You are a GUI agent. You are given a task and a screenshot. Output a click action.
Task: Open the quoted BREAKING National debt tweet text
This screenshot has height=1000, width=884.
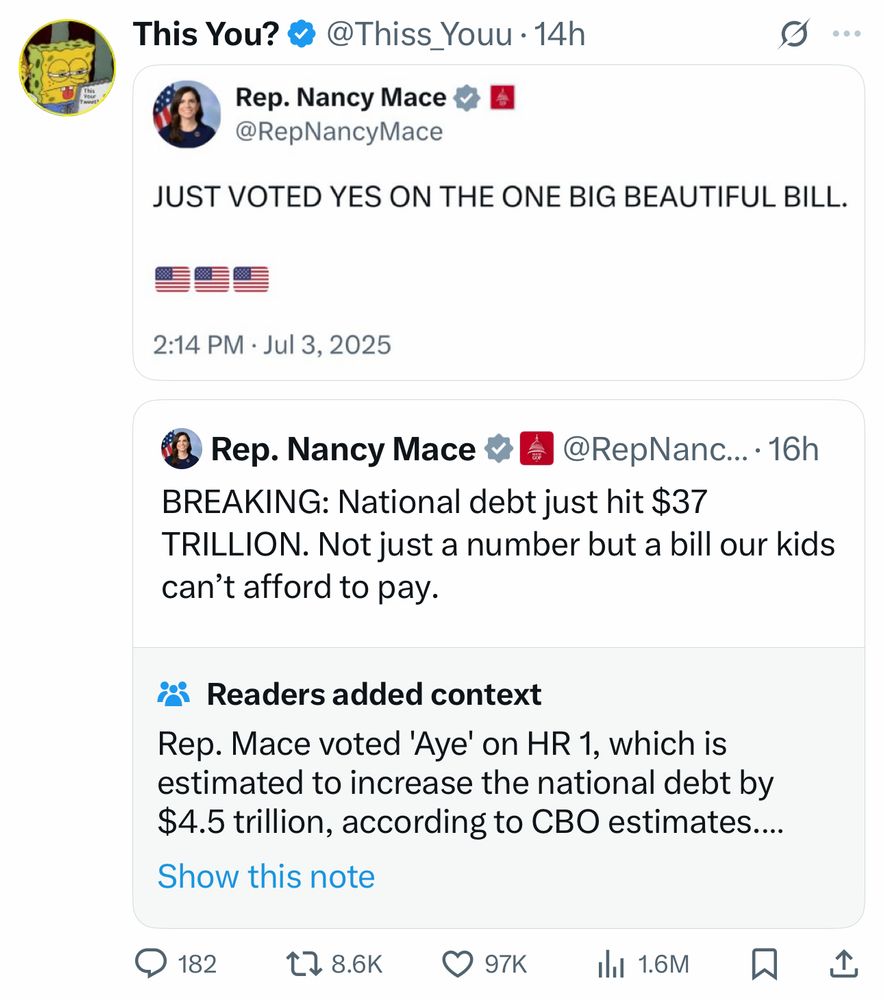point(498,544)
